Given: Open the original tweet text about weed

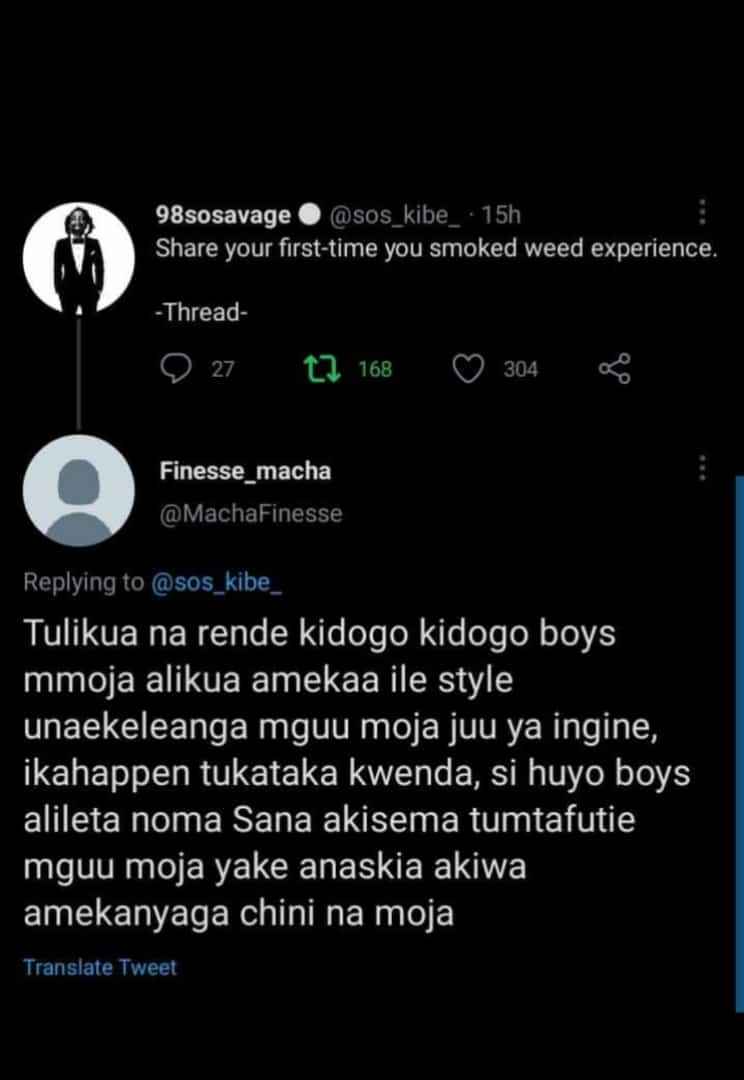Looking at the screenshot, I should click(436, 249).
